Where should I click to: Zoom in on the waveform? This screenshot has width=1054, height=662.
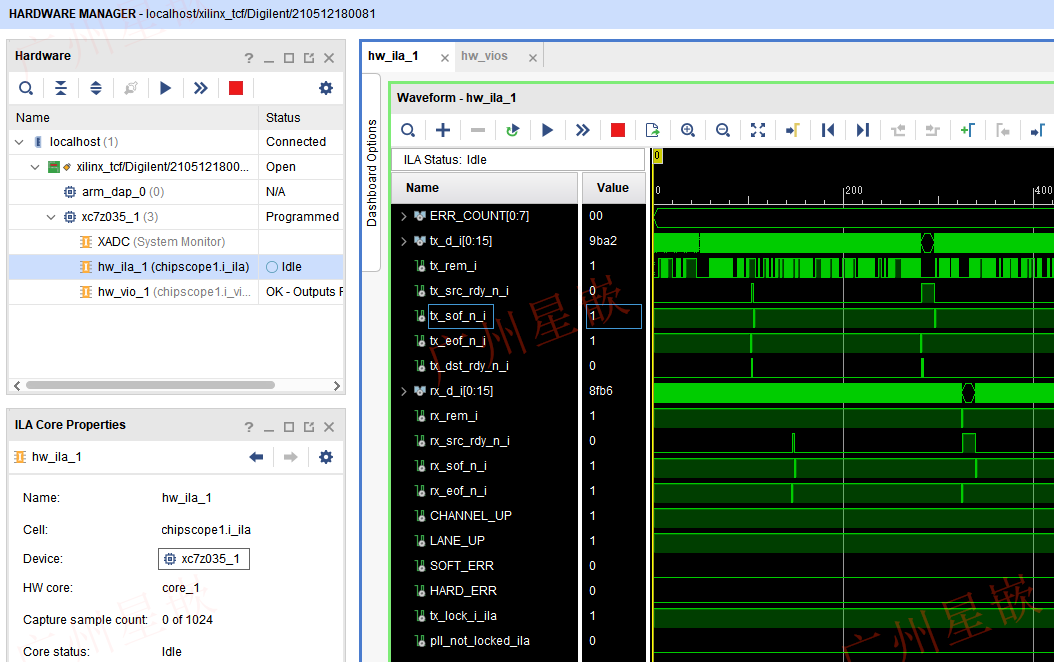click(688, 130)
